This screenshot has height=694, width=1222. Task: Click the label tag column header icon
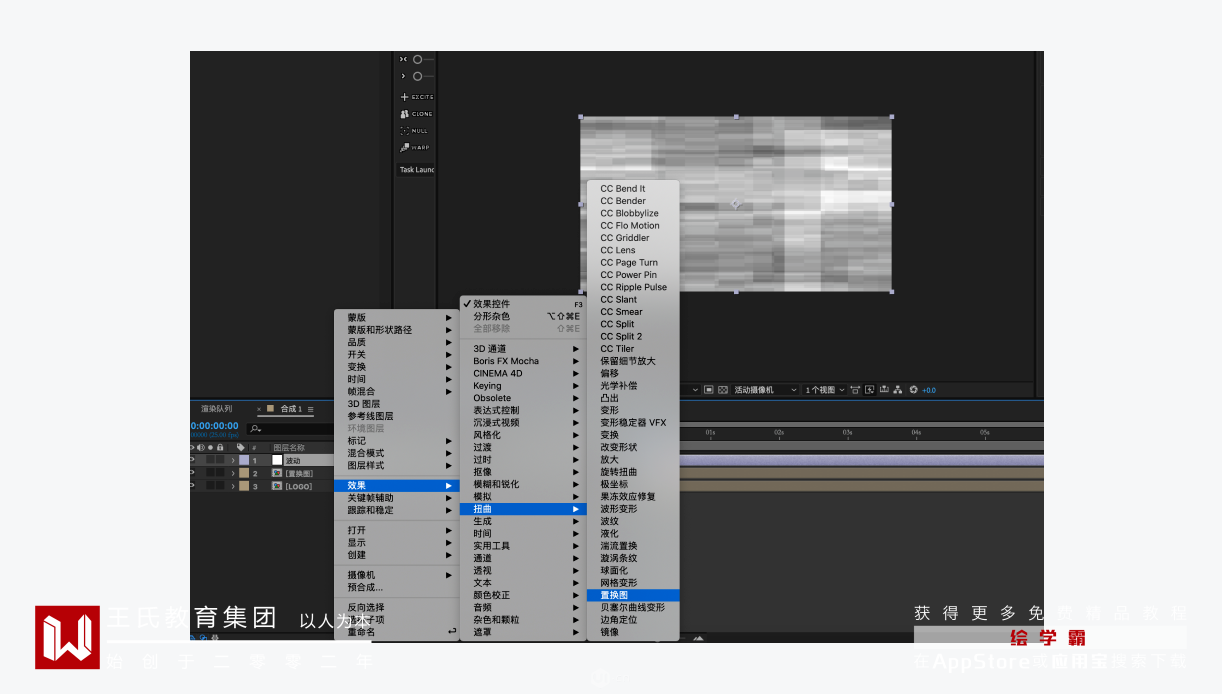pos(241,447)
